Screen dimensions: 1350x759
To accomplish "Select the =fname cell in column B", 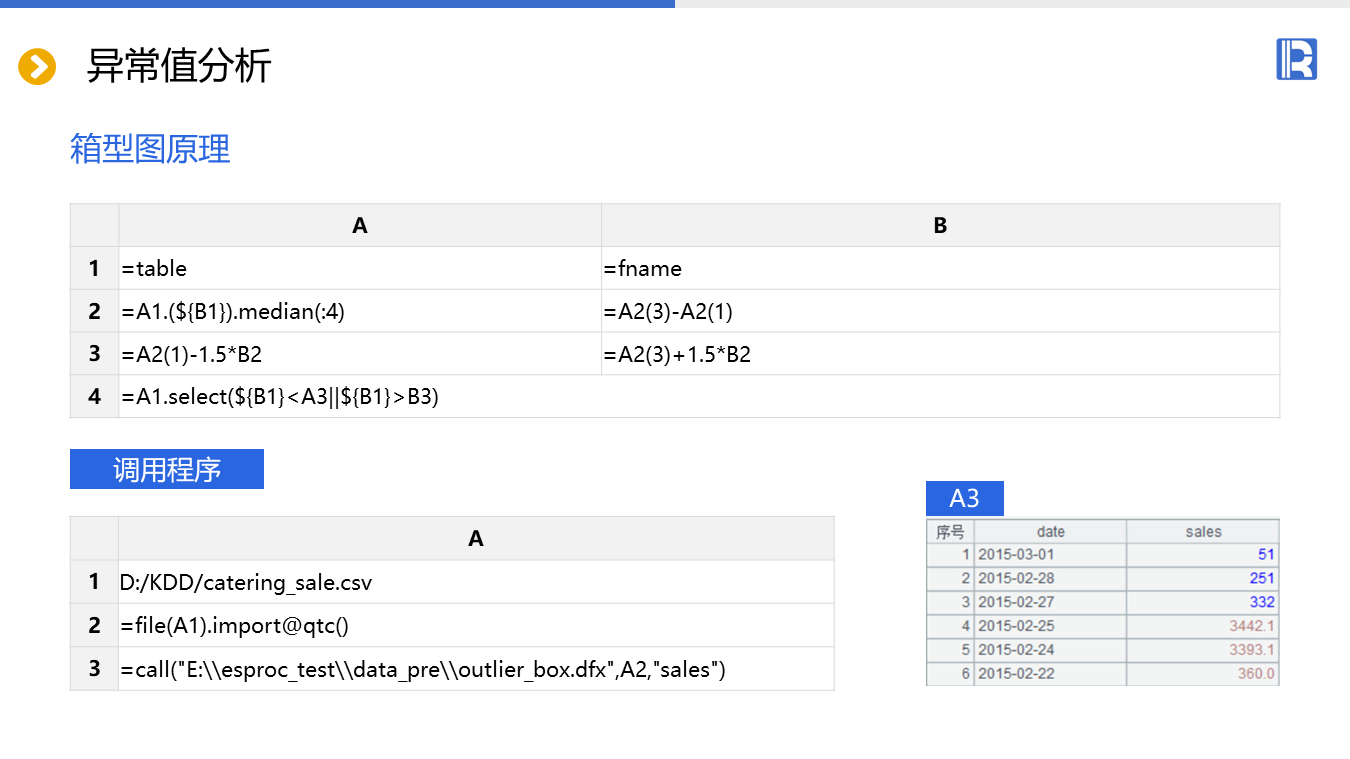I will [940, 268].
